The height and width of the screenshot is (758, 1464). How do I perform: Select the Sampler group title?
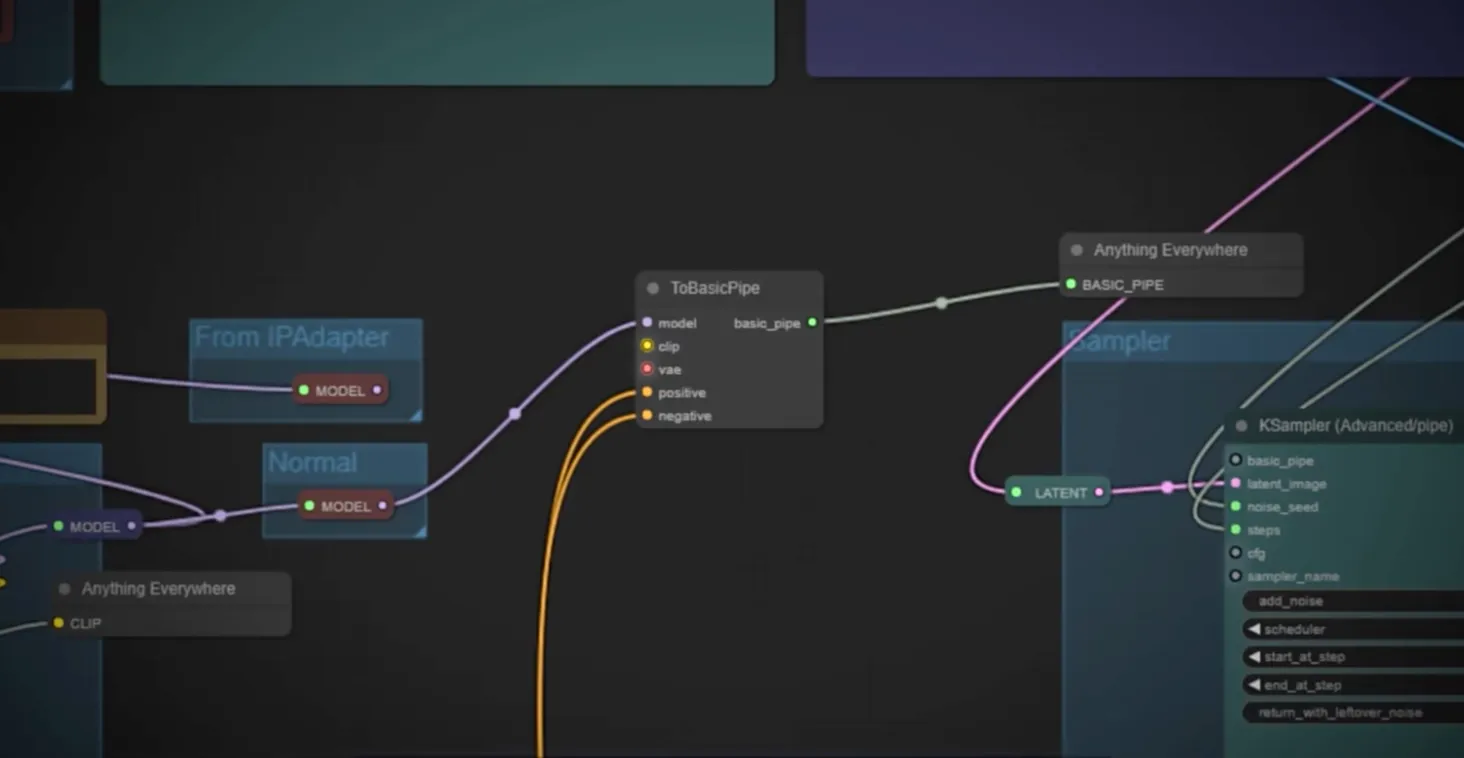pyautogui.click(x=1120, y=342)
